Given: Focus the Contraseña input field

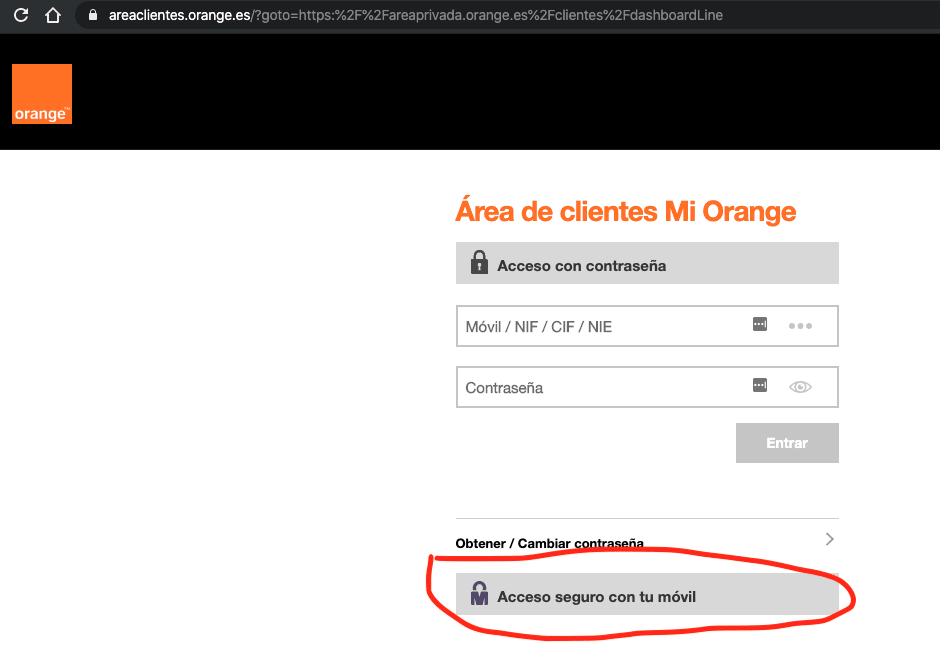Looking at the screenshot, I should [647, 387].
